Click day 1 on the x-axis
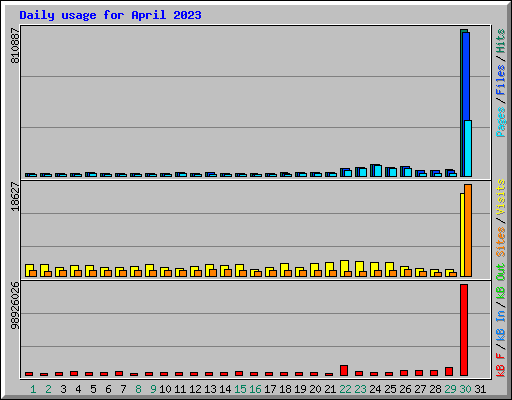Image resolution: width=512 pixels, height=400 pixels. coord(33,389)
